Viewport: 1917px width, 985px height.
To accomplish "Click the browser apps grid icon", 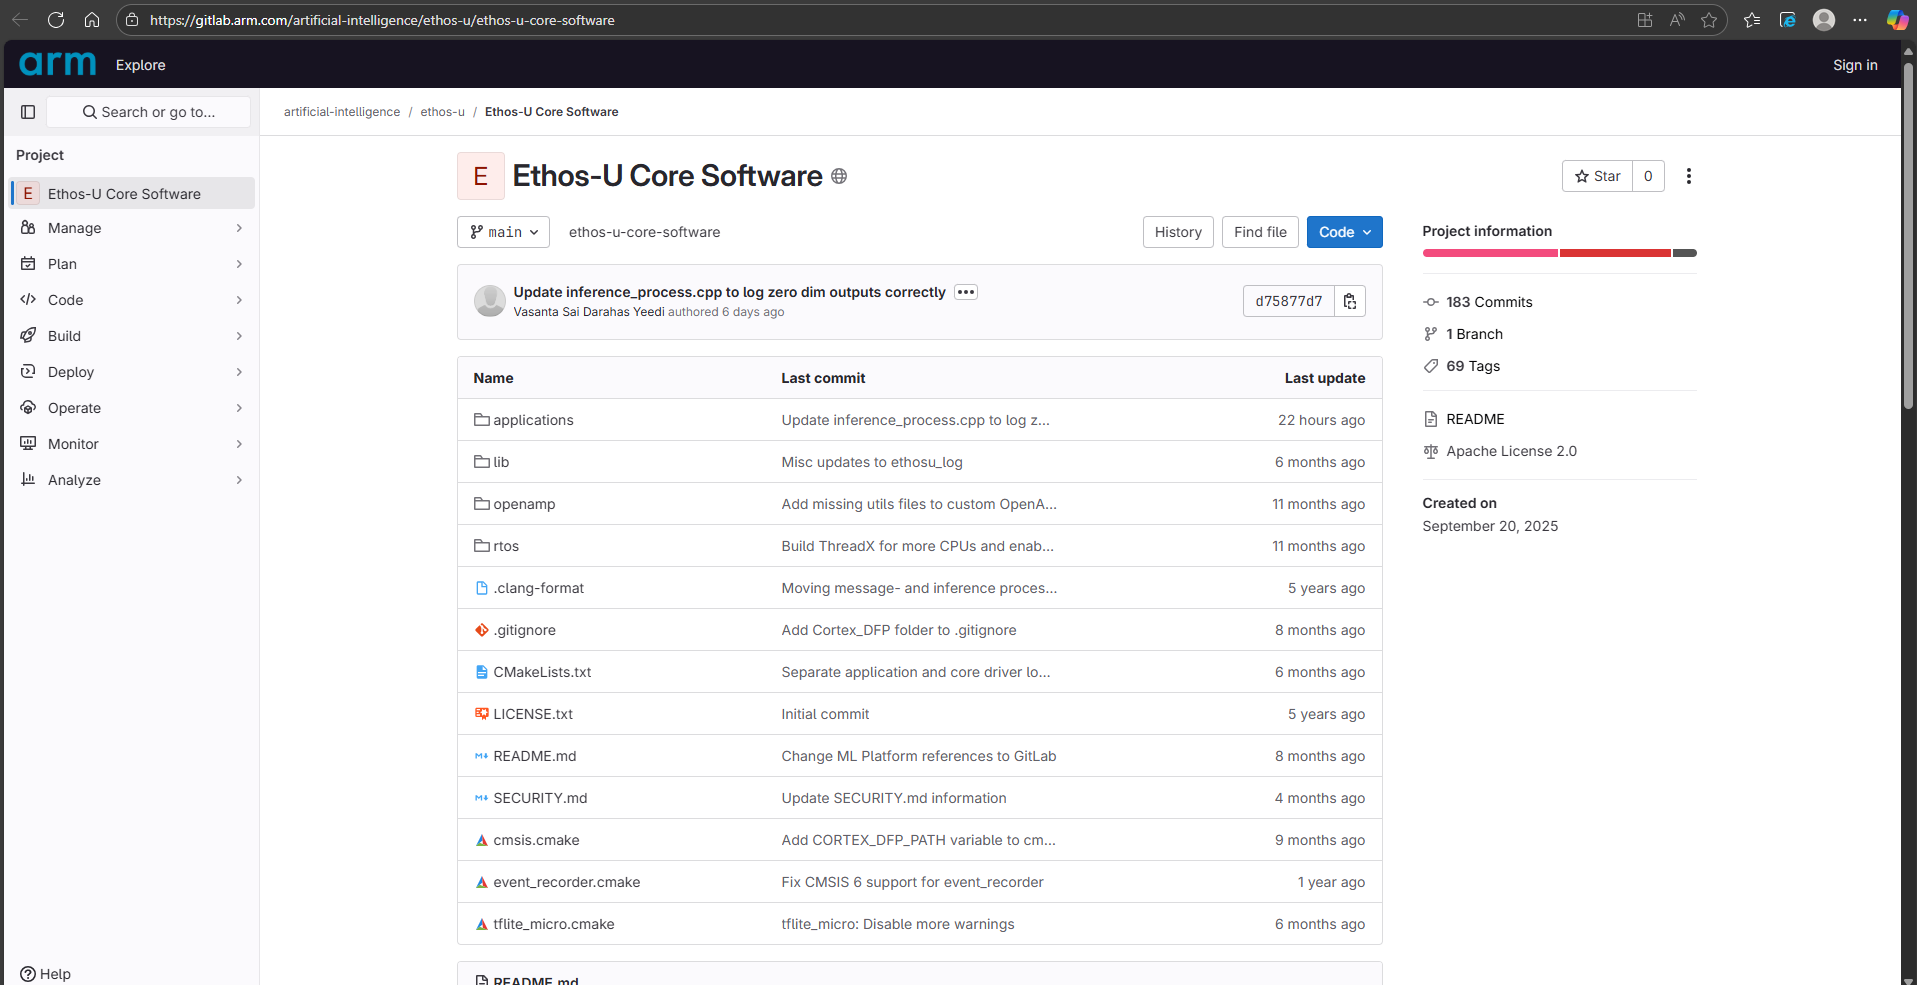I will click(1645, 20).
